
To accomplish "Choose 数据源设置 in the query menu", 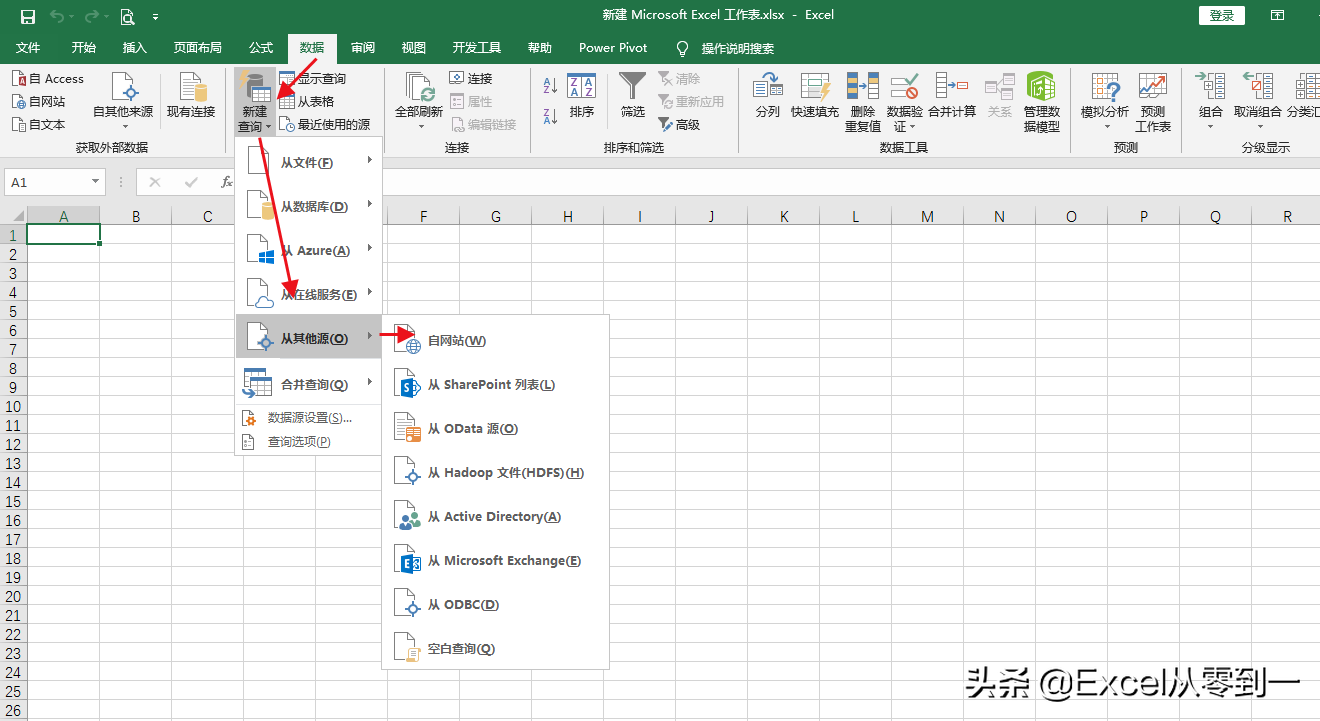I will coord(309,418).
